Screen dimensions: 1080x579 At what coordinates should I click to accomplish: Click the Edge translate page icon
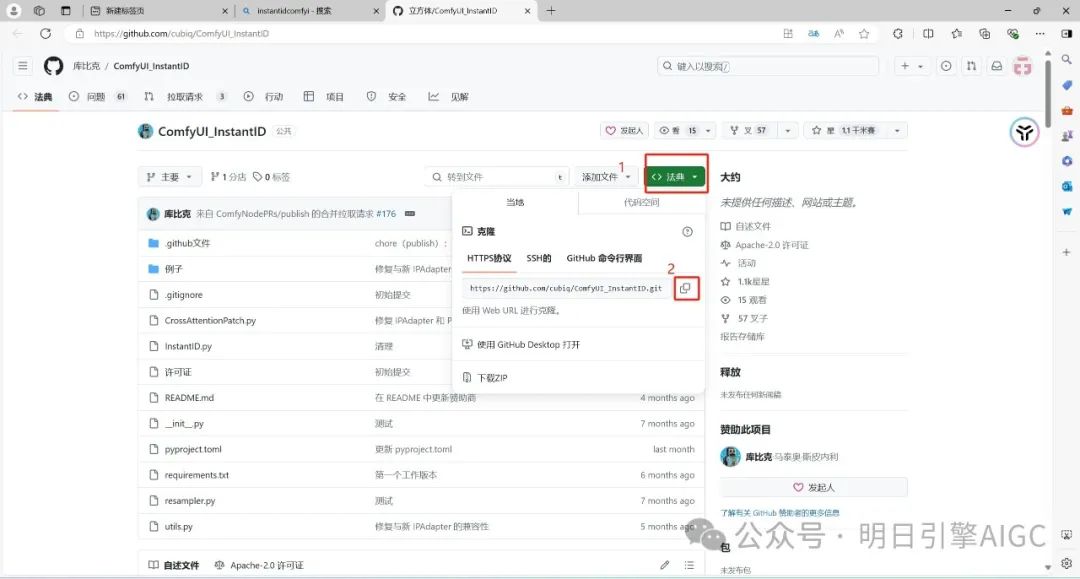tap(813, 33)
